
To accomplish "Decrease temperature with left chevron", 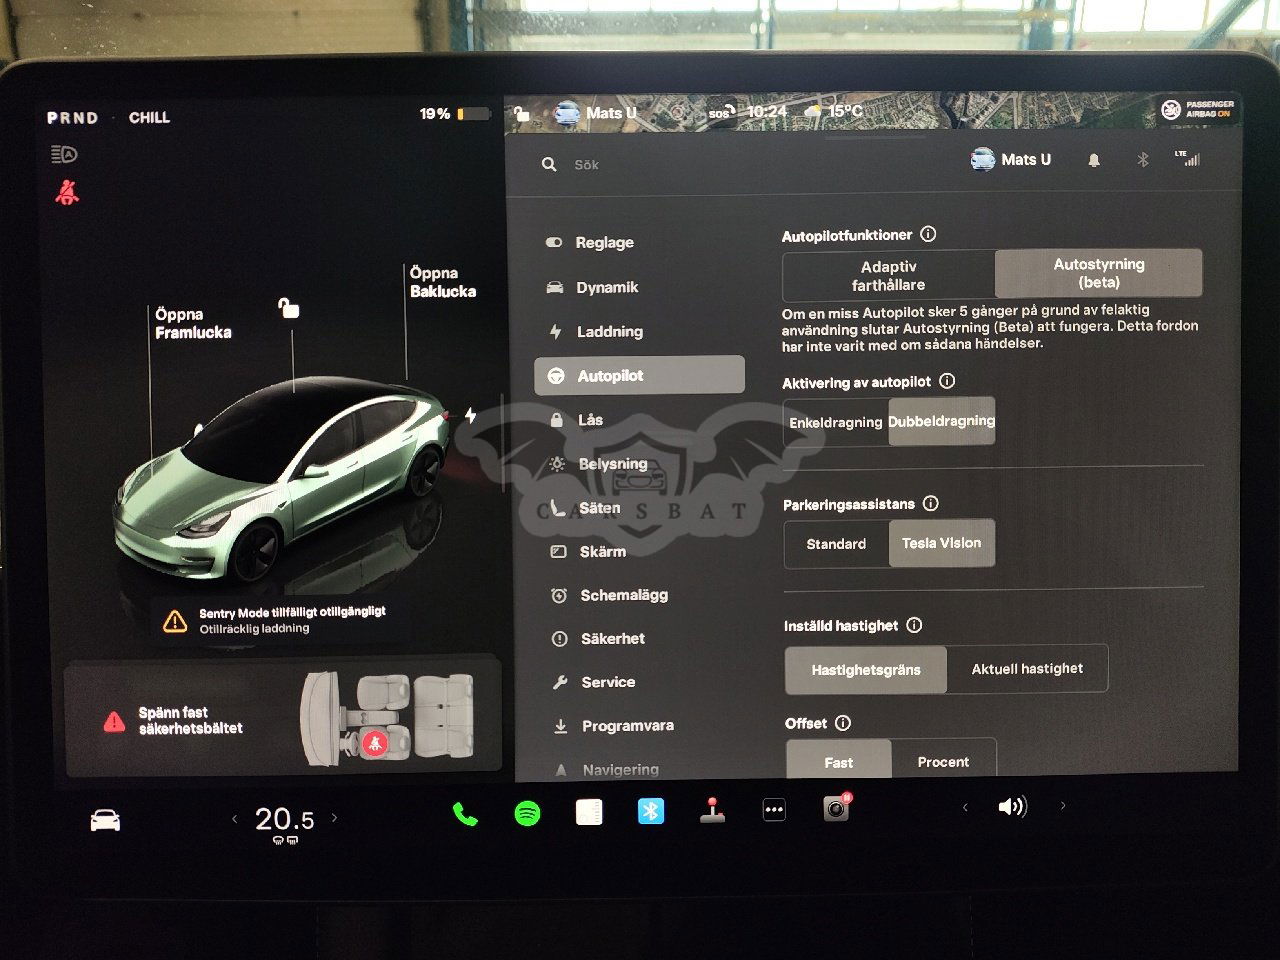I will [x=235, y=819].
